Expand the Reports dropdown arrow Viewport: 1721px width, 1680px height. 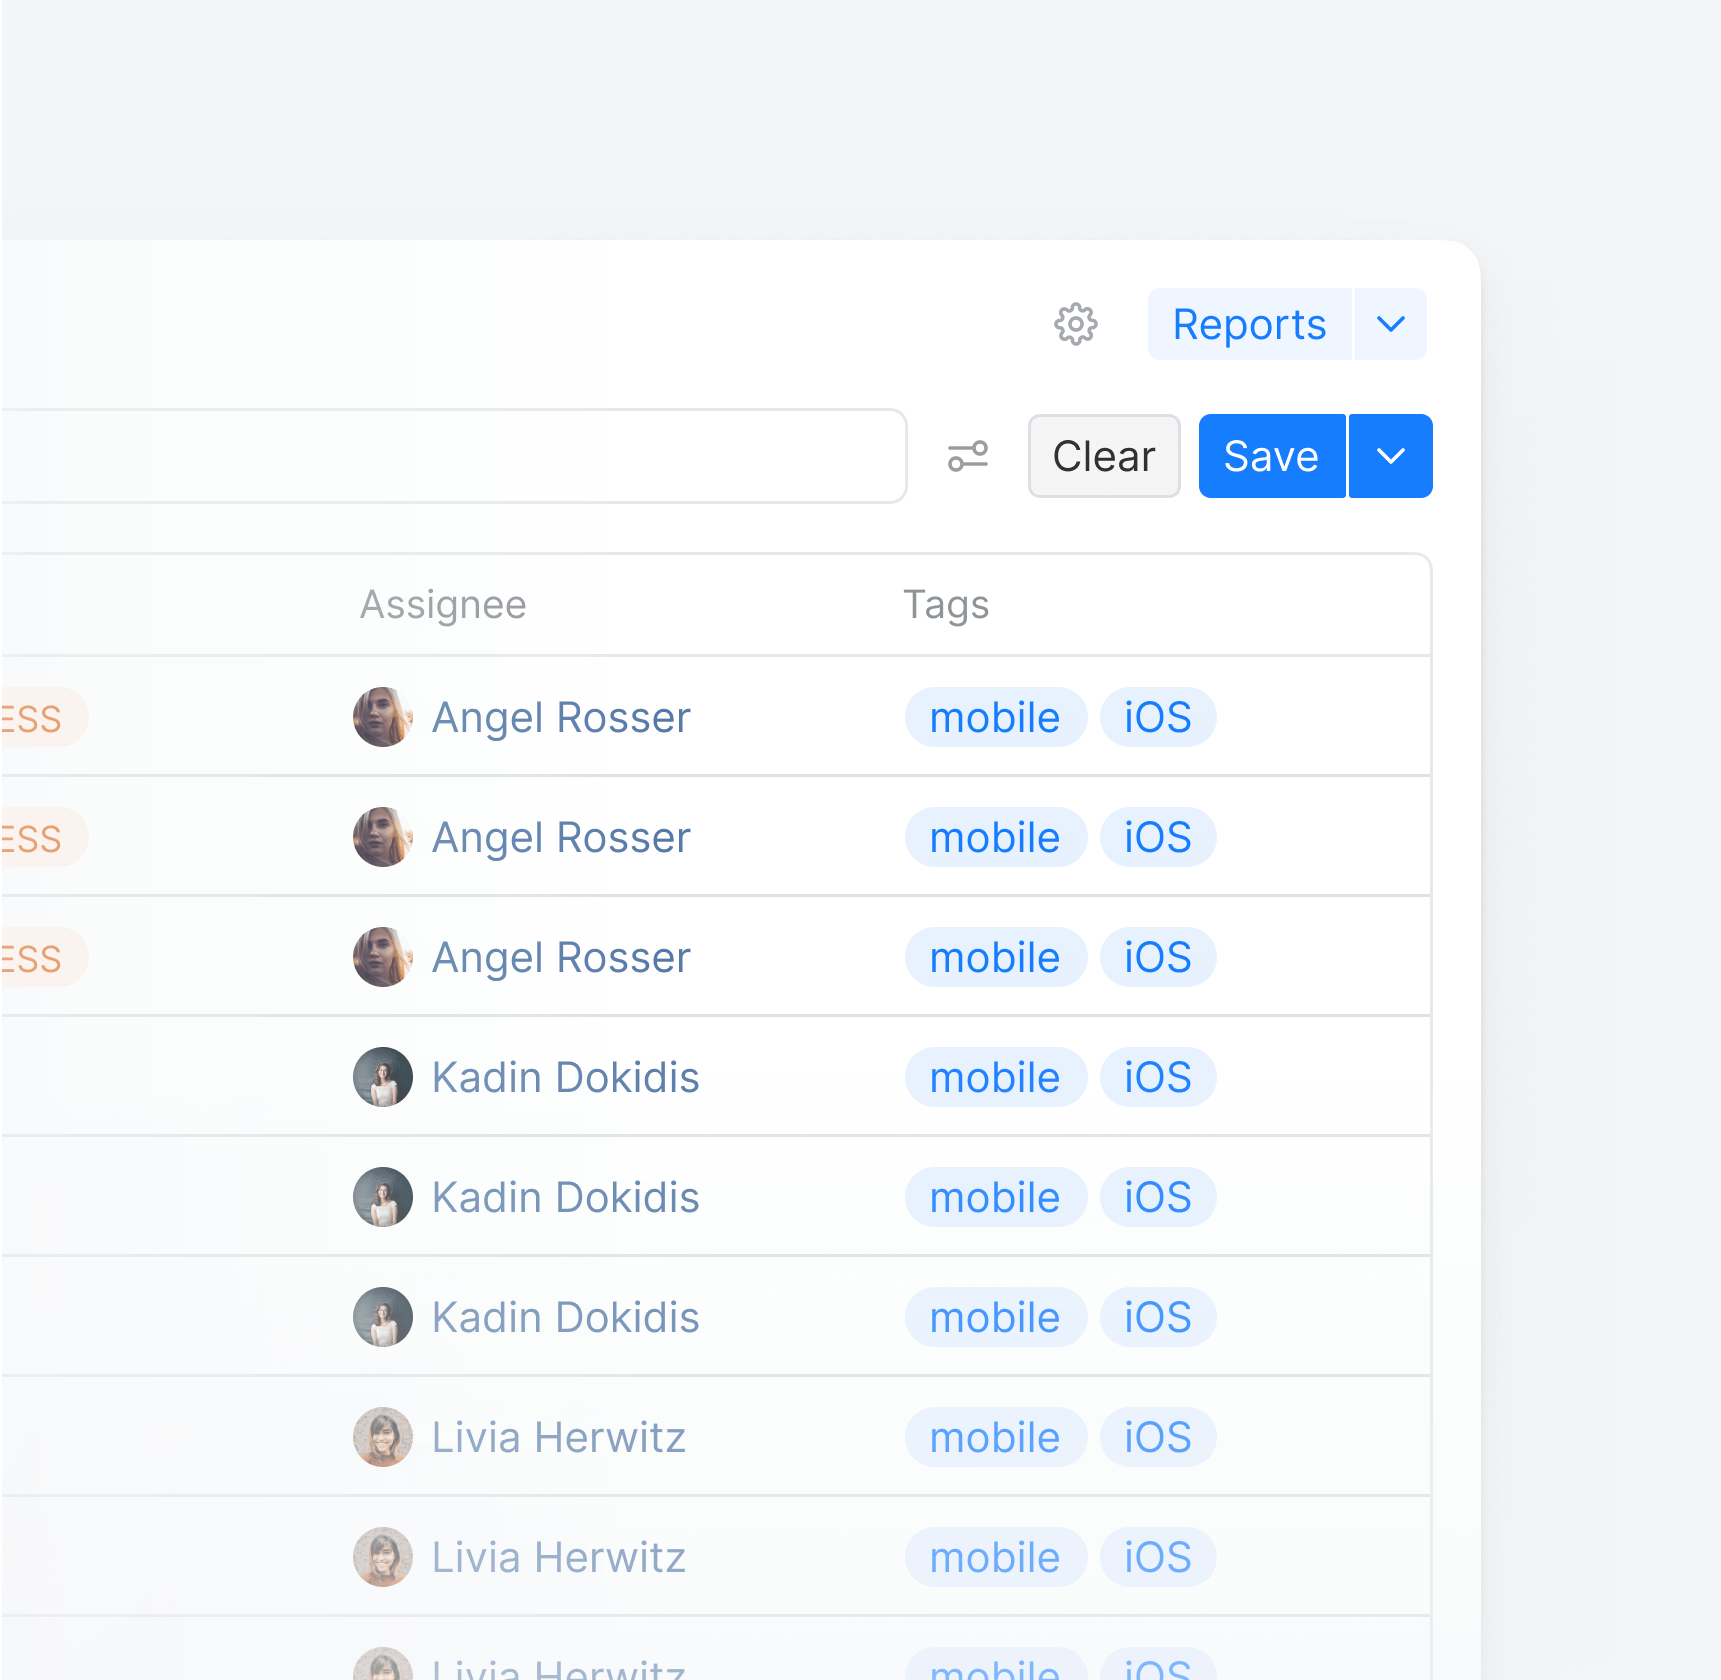pos(1391,324)
